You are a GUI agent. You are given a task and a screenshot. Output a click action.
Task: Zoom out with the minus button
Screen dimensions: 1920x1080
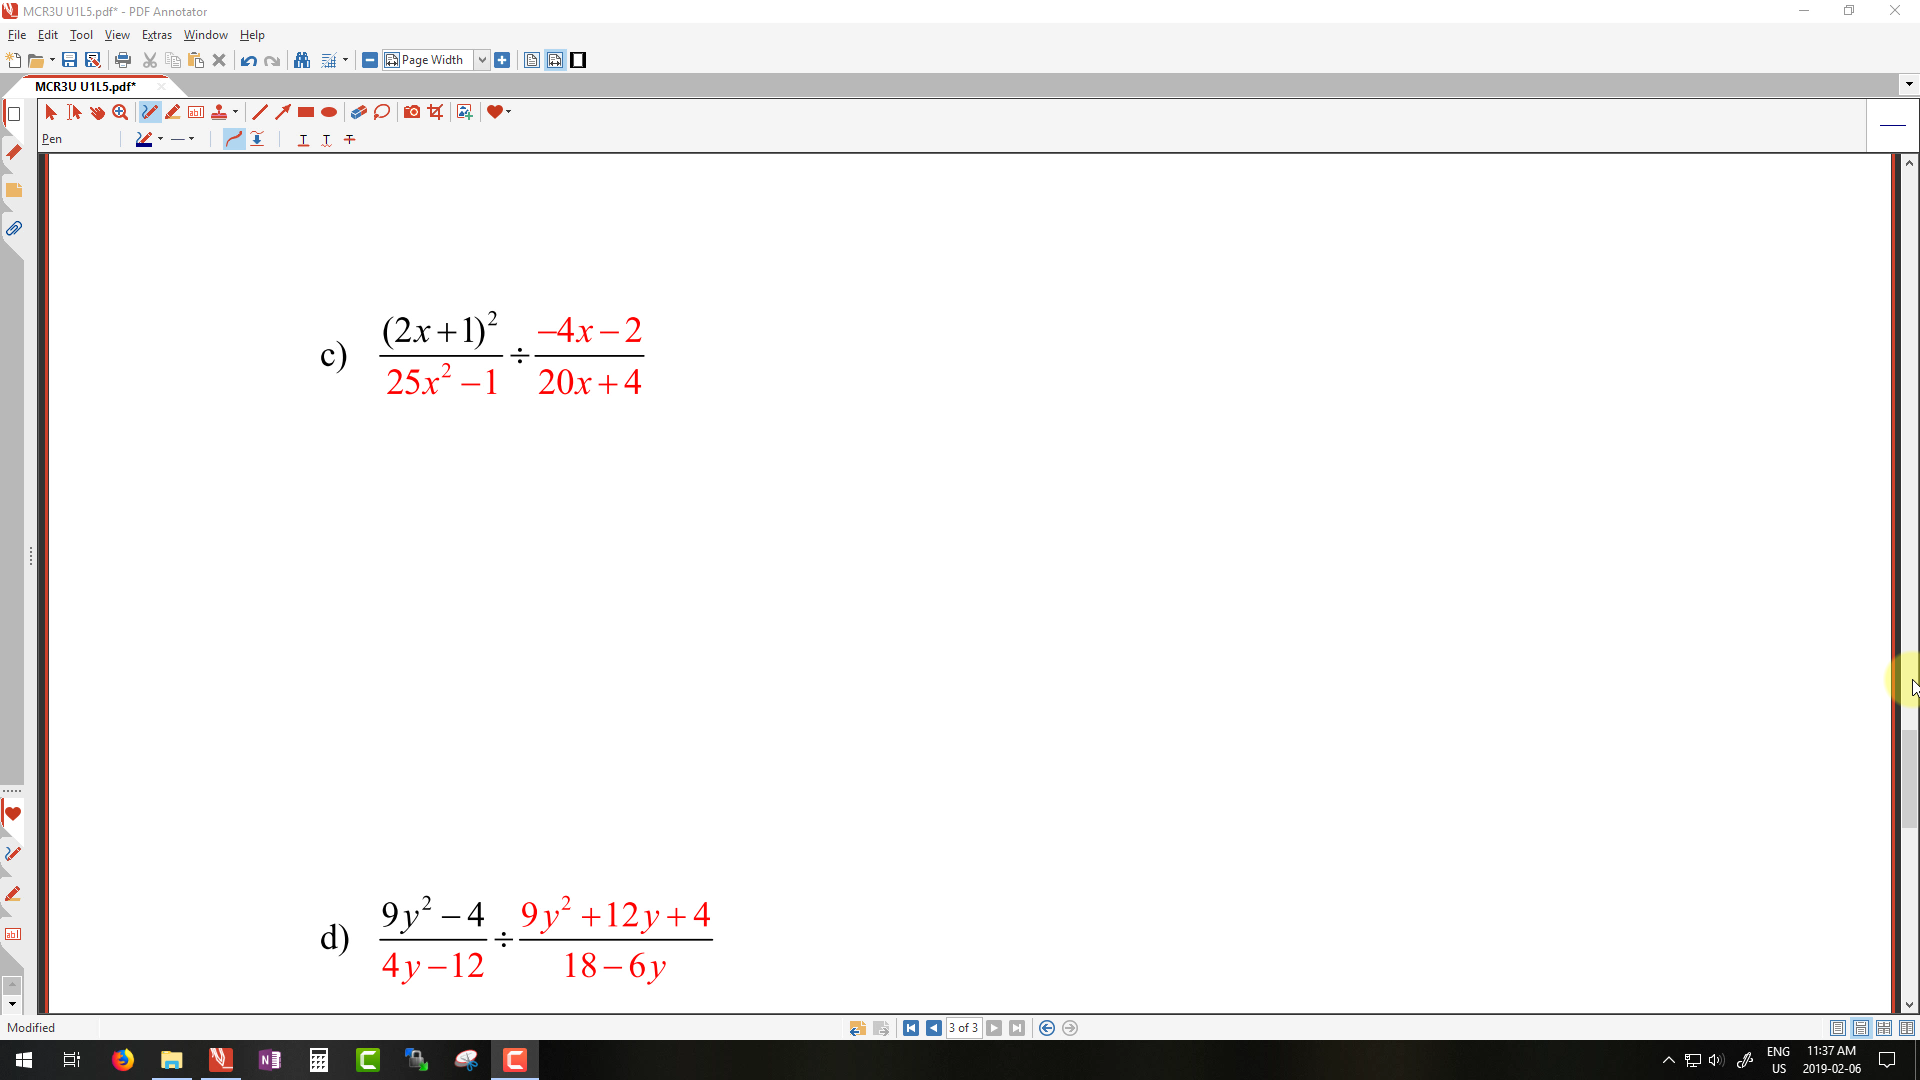pyautogui.click(x=370, y=60)
